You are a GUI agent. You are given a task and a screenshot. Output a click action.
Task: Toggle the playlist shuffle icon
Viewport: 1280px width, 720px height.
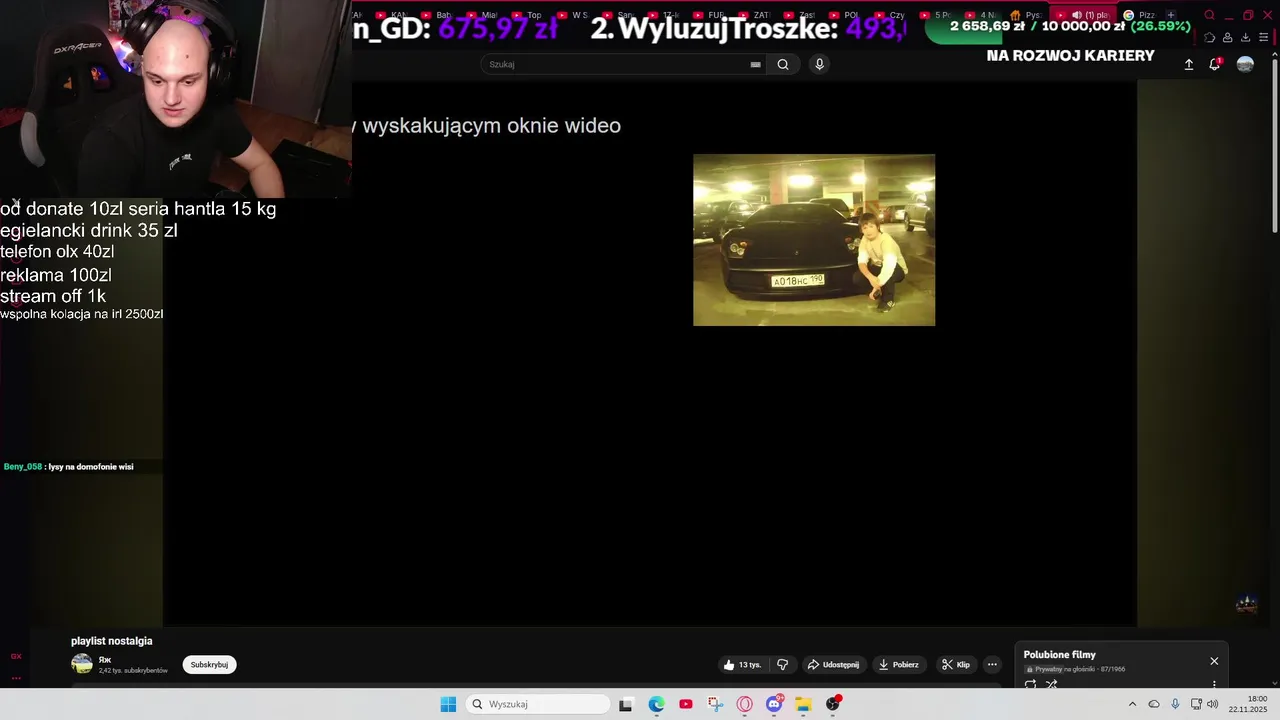[1052, 685]
